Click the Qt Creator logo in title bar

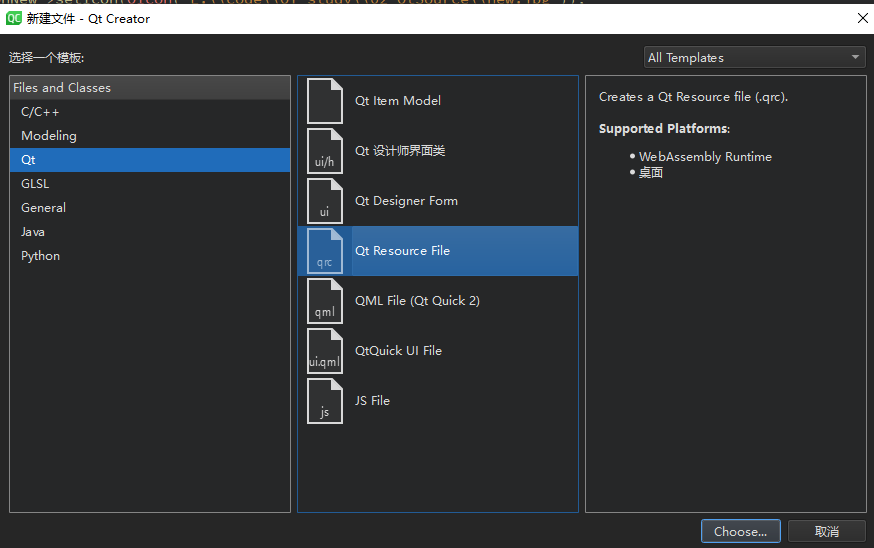(x=14, y=18)
